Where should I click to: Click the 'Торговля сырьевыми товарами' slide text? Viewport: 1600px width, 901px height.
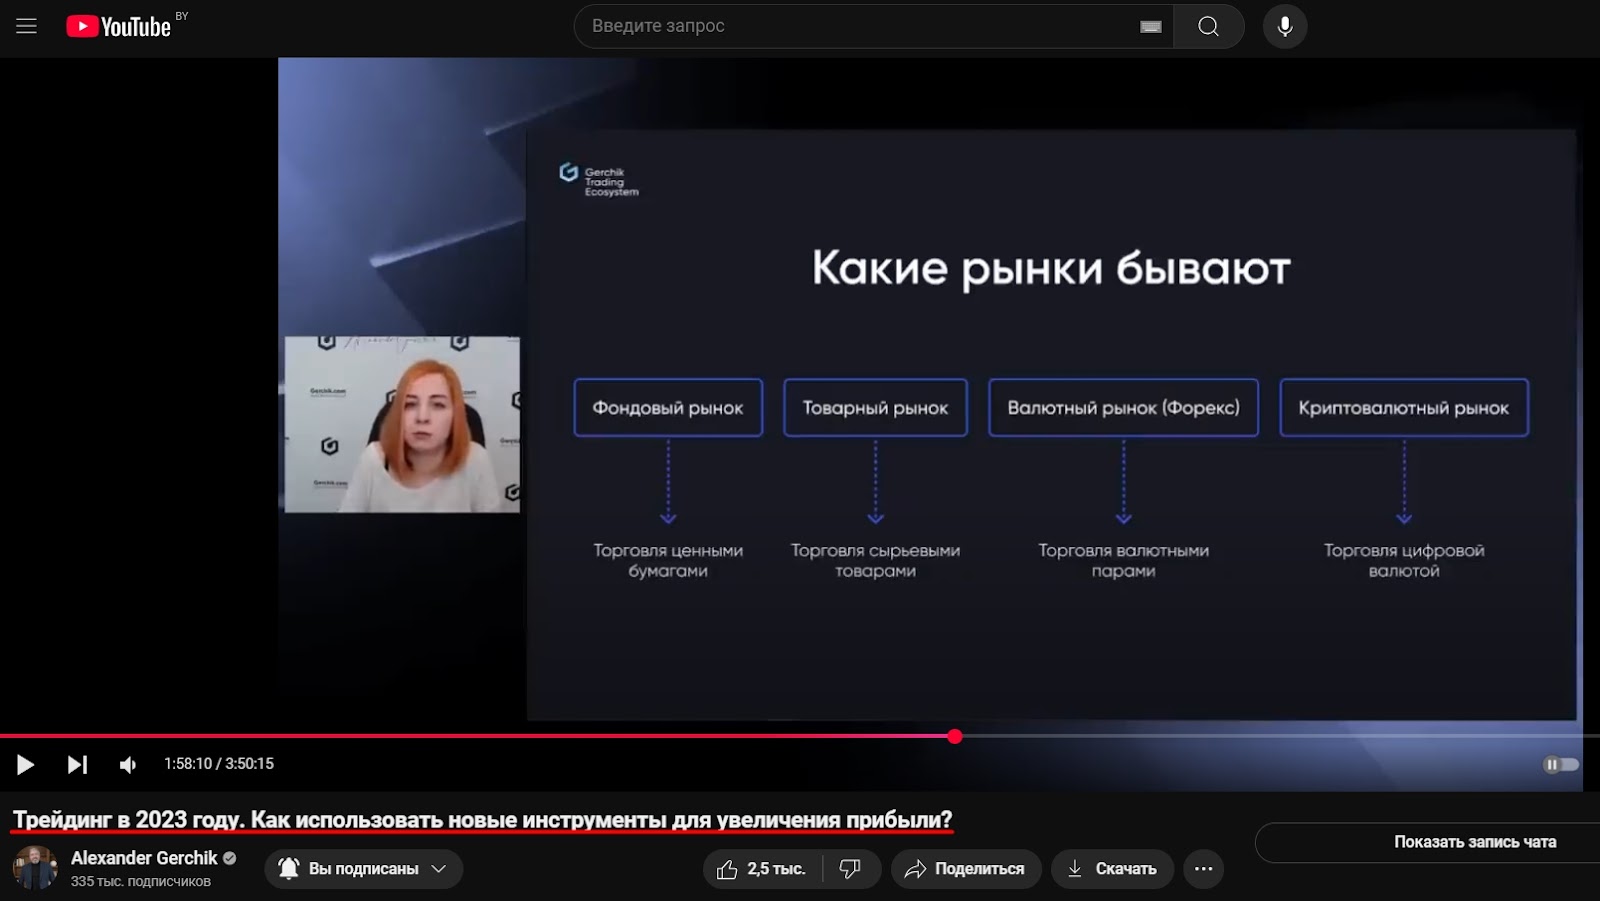coord(875,560)
